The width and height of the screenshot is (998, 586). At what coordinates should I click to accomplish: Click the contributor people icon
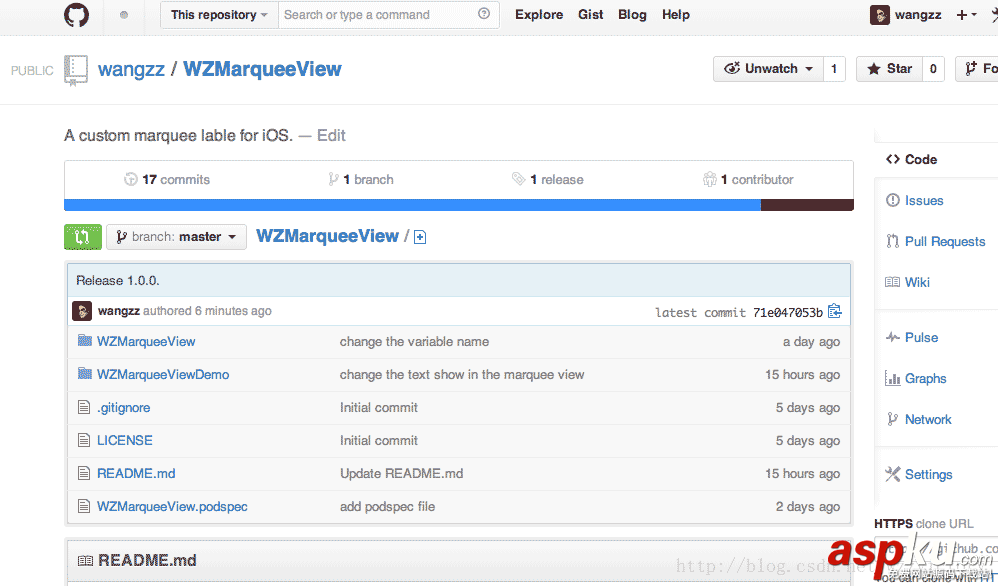click(x=710, y=179)
